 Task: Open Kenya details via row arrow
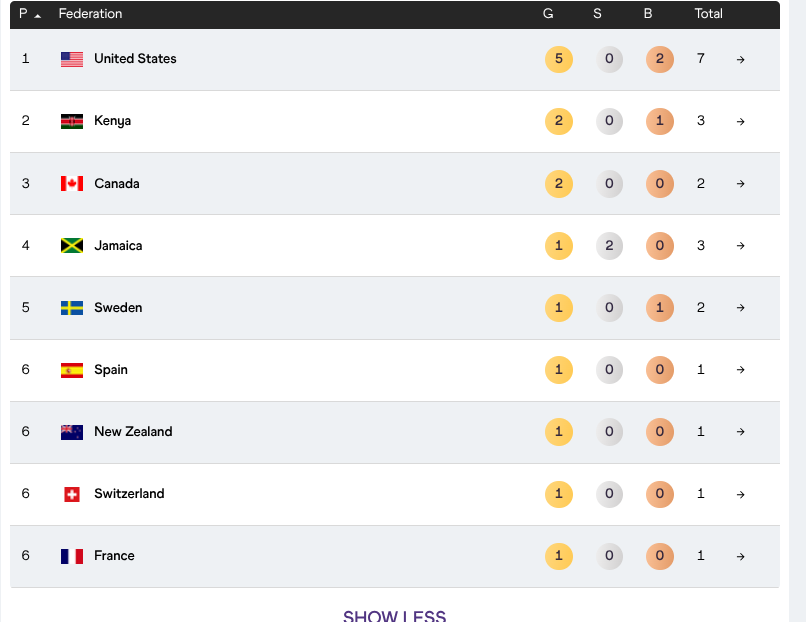point(740,122)
